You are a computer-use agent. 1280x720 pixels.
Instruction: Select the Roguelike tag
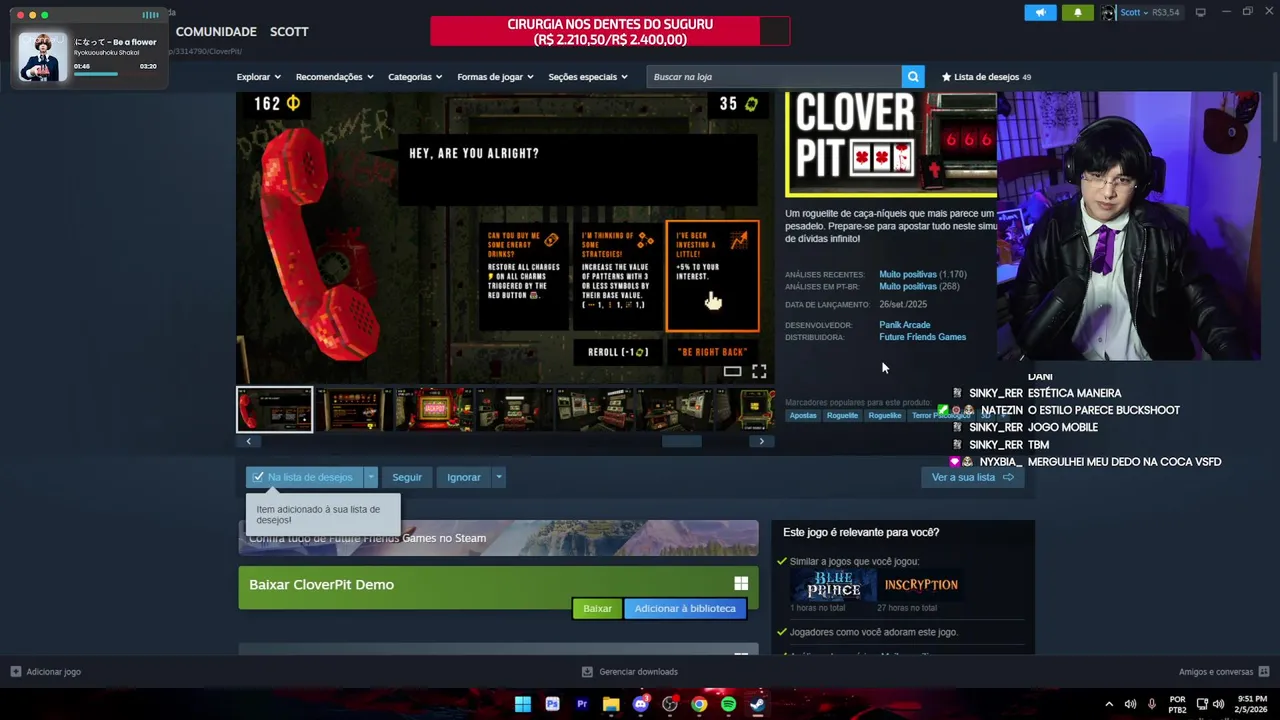pyautogui.click(x=885, y=415)
